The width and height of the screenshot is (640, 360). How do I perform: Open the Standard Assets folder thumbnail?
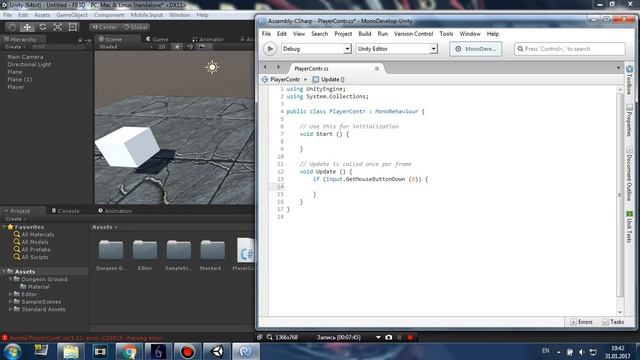click(212, 250)
